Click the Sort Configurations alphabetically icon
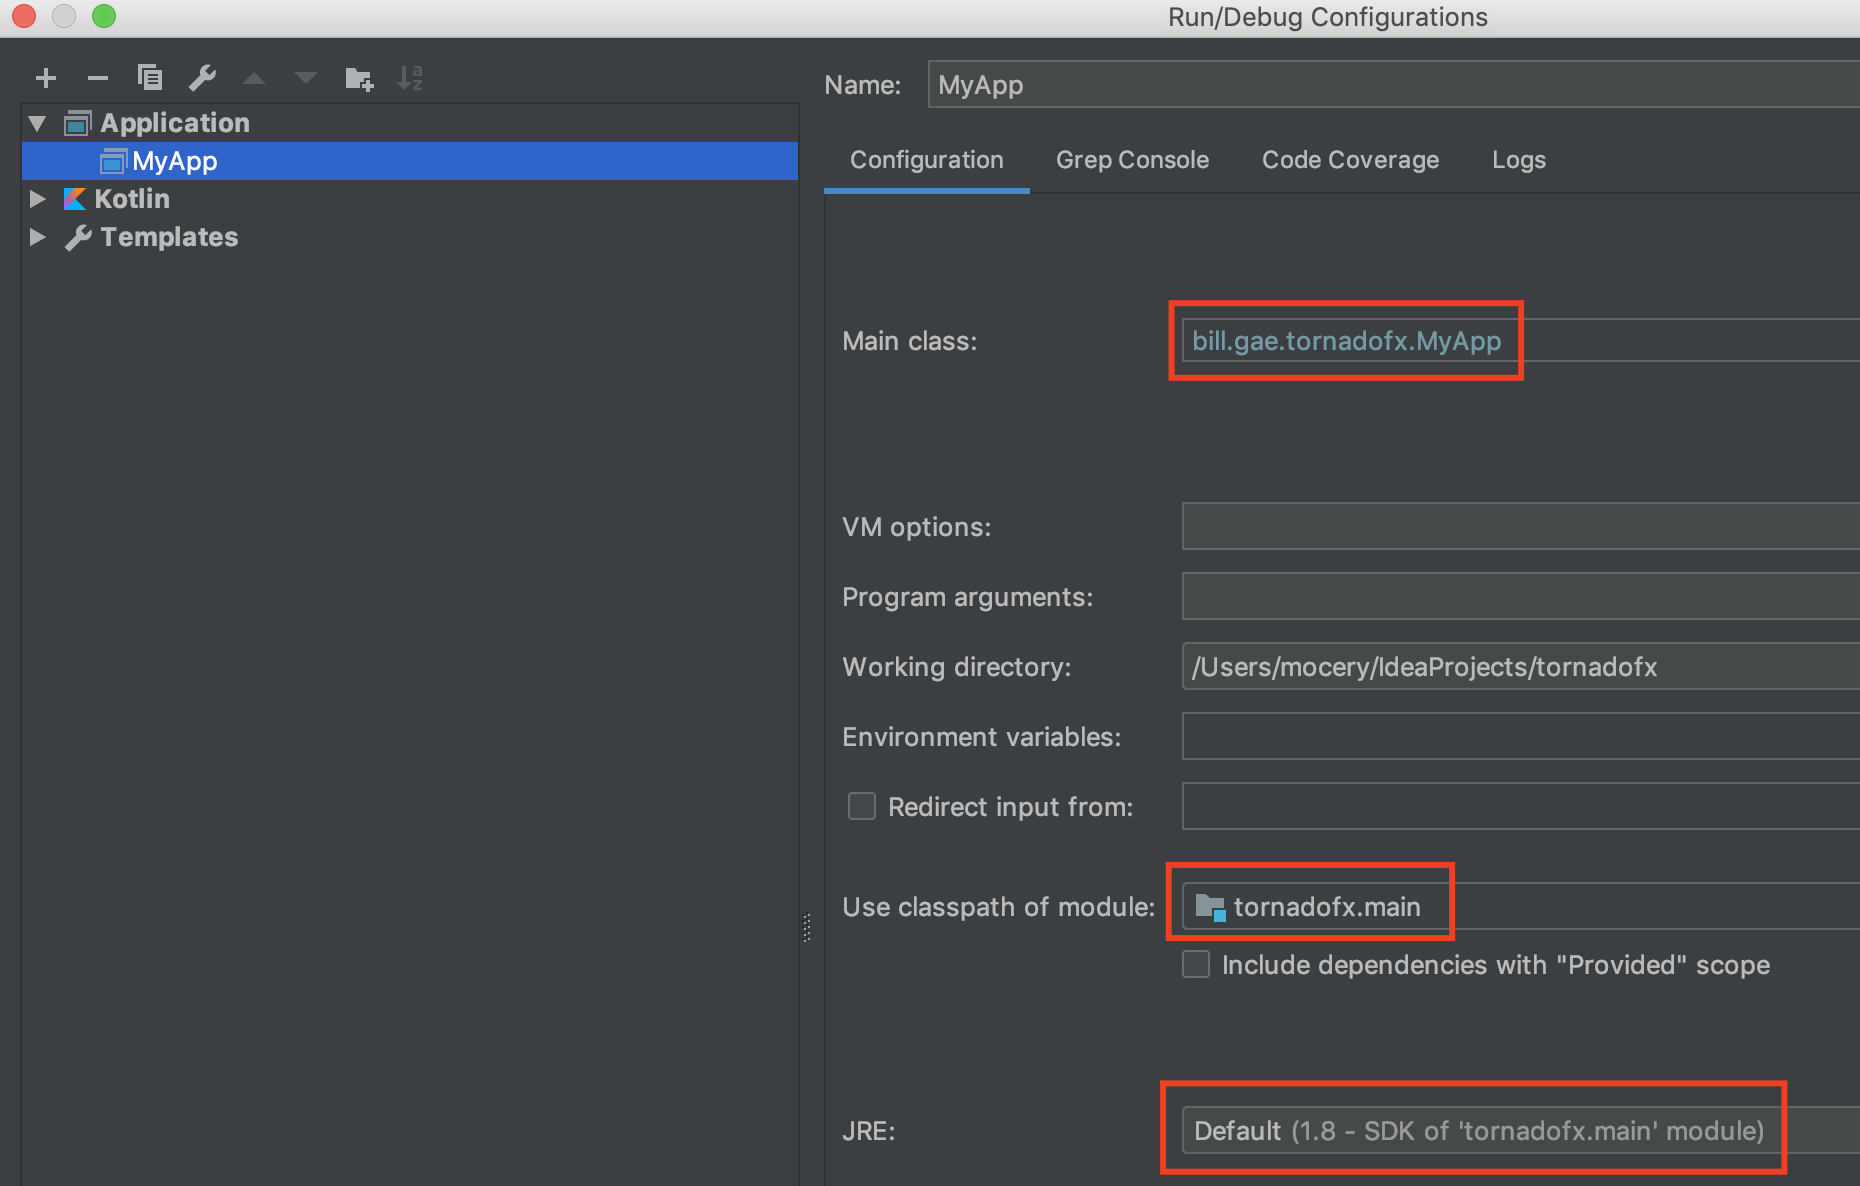This screenshot has width=1860, height=1186. 411,77
